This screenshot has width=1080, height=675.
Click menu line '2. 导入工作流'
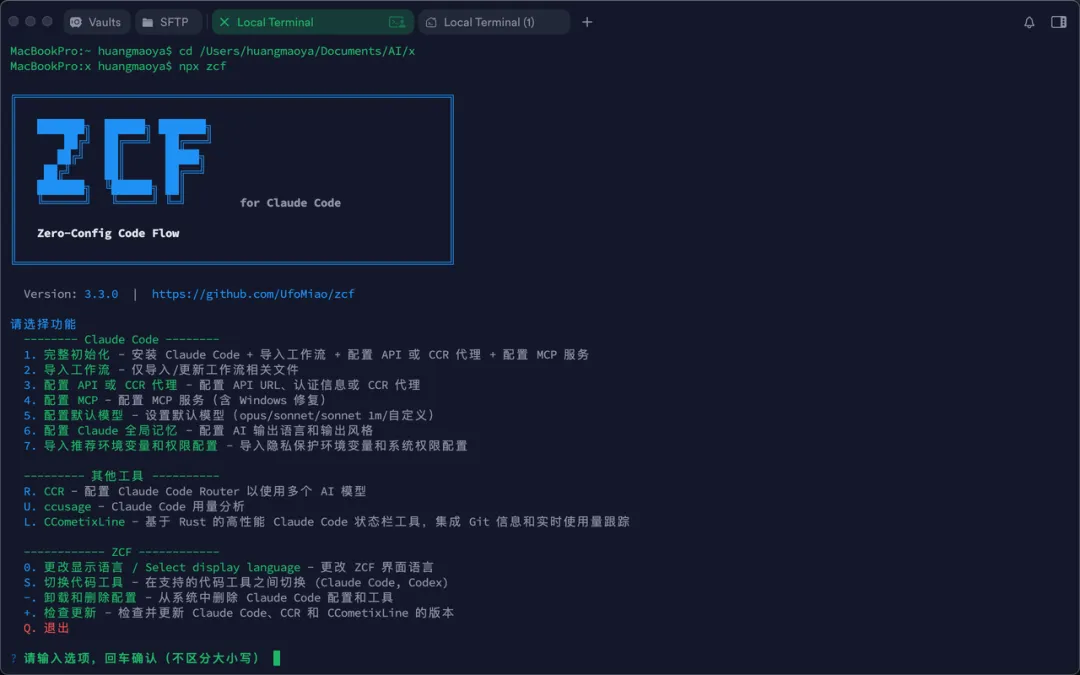pyautogui.click(x=161, y=370)
